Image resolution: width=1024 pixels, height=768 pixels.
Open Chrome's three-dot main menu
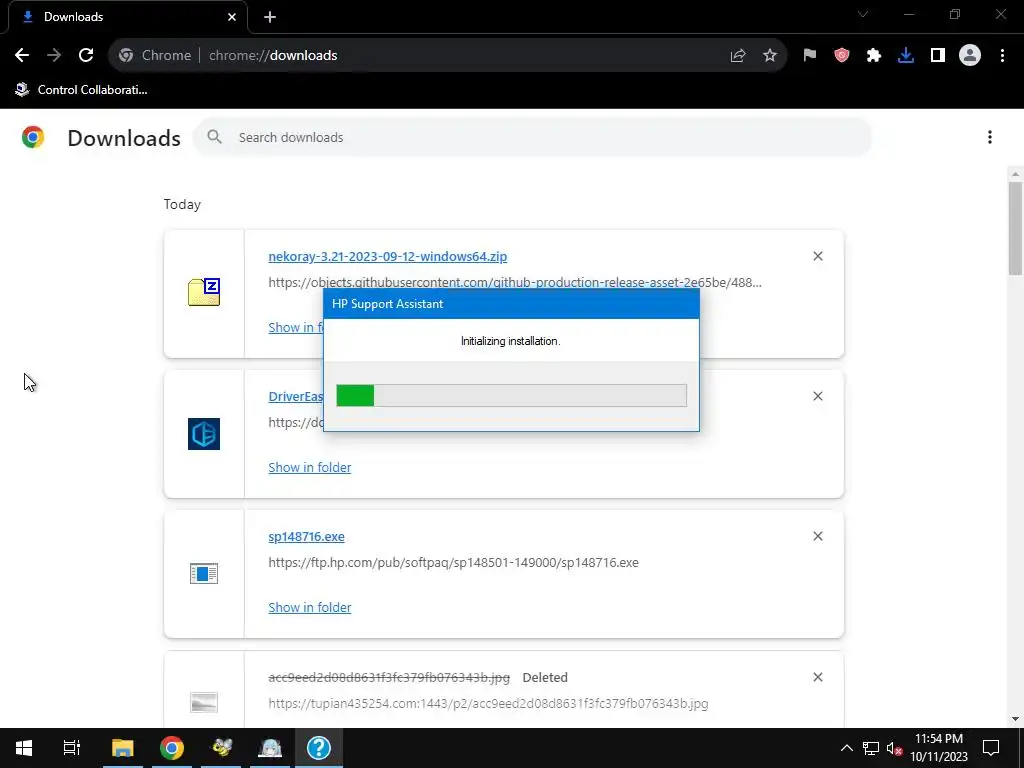[x=1002, y=56]
